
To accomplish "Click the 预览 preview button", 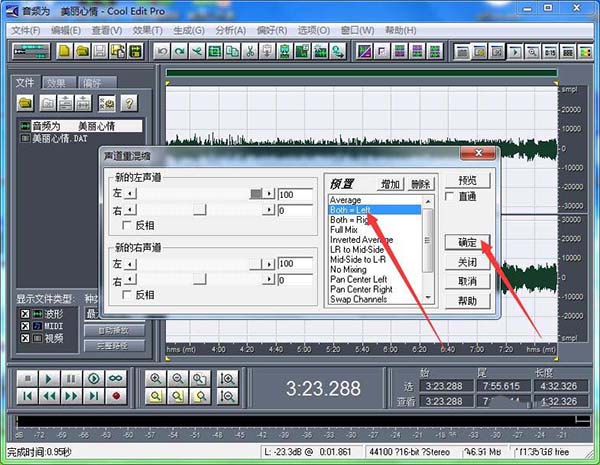I will click(x=467, y=180).
